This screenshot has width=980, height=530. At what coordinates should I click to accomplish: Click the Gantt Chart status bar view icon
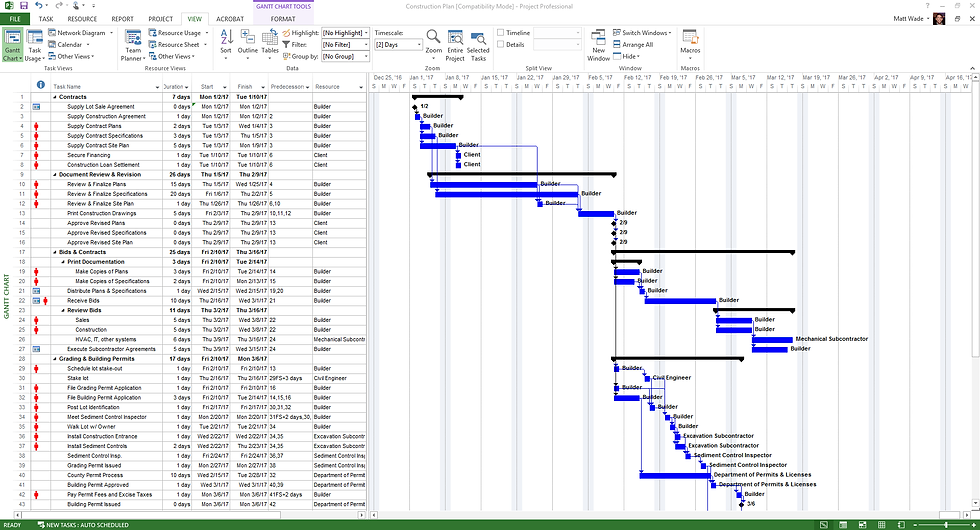824,525
